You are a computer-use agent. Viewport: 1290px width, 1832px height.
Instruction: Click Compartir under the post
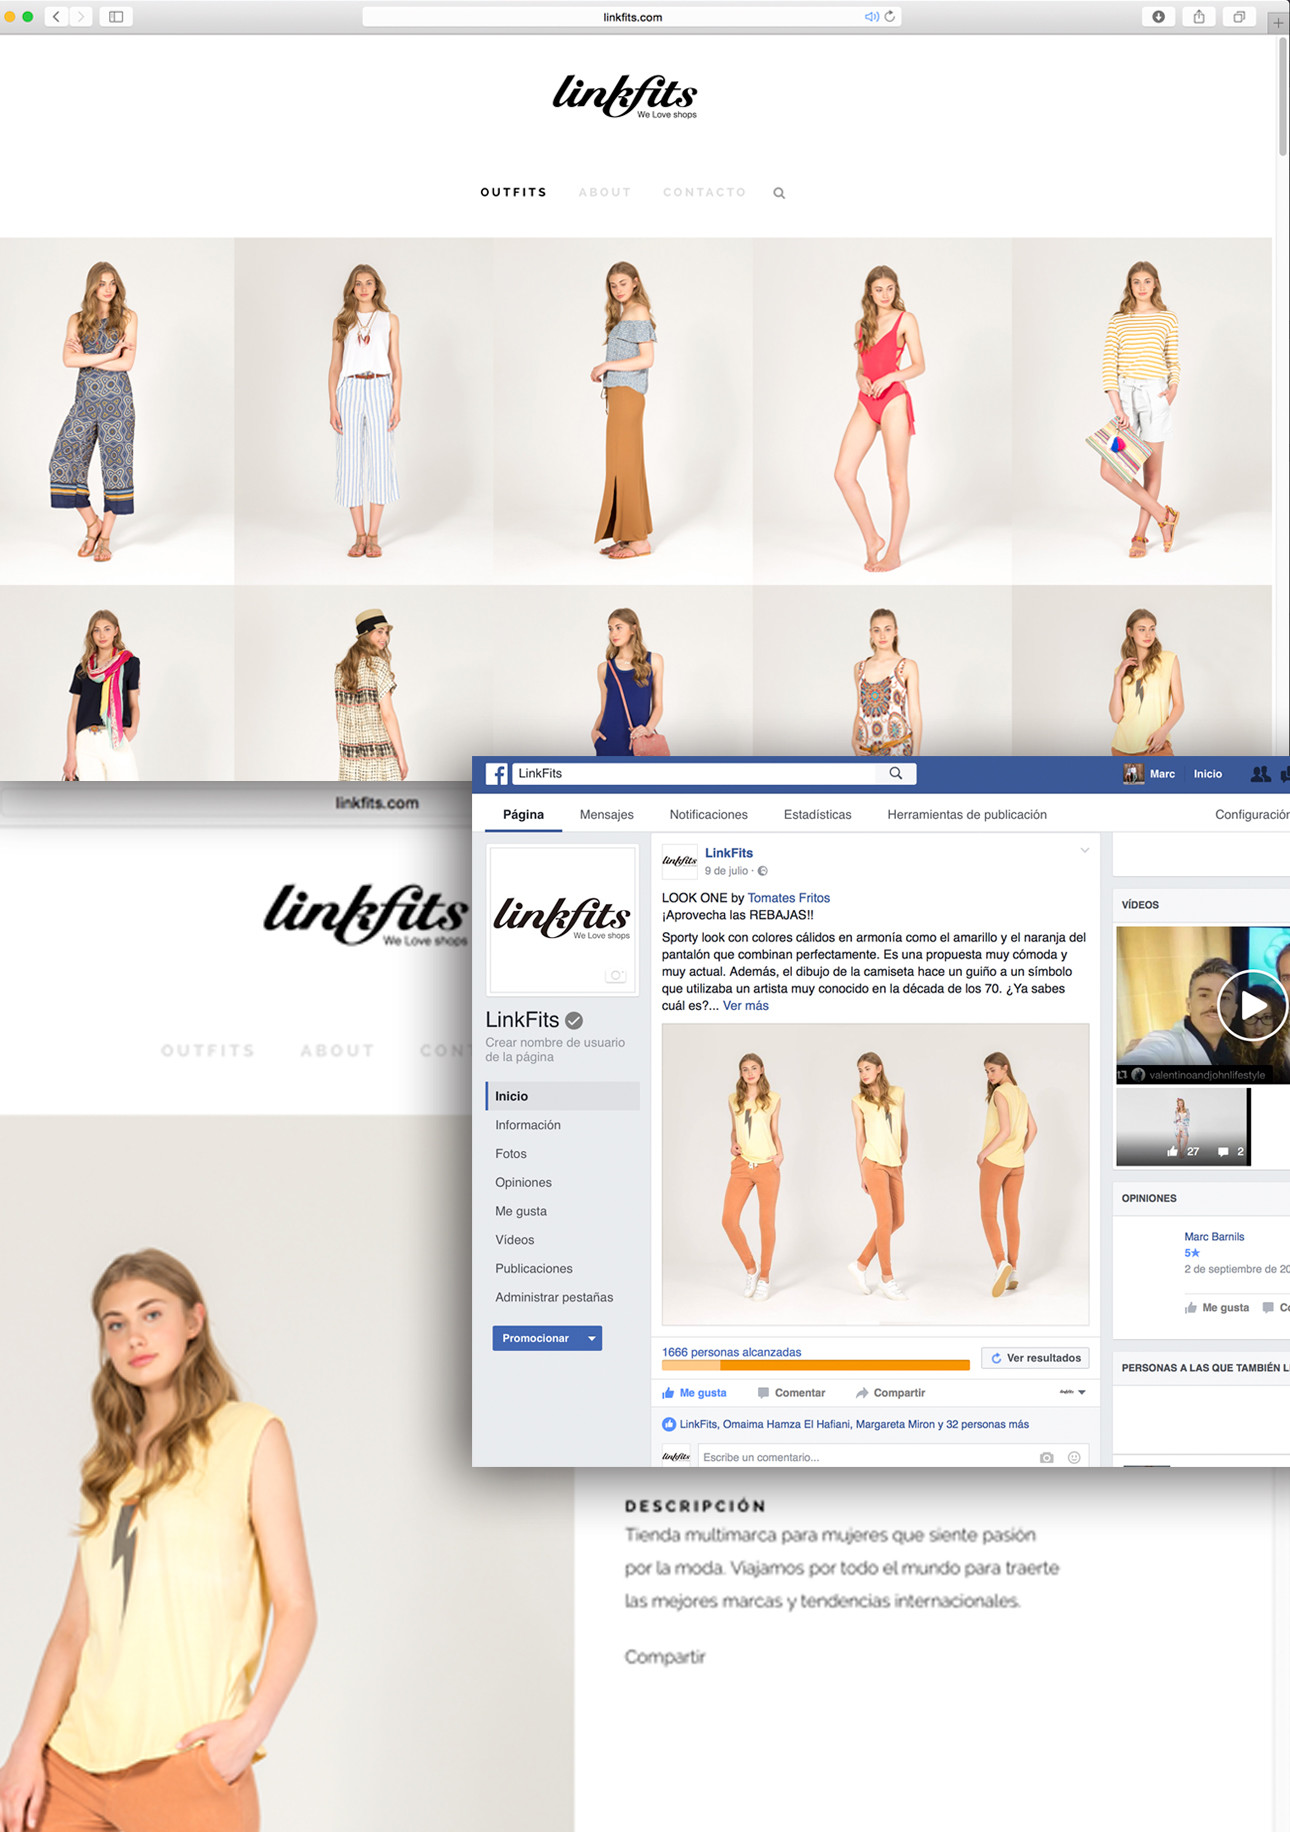[890, 1393]
